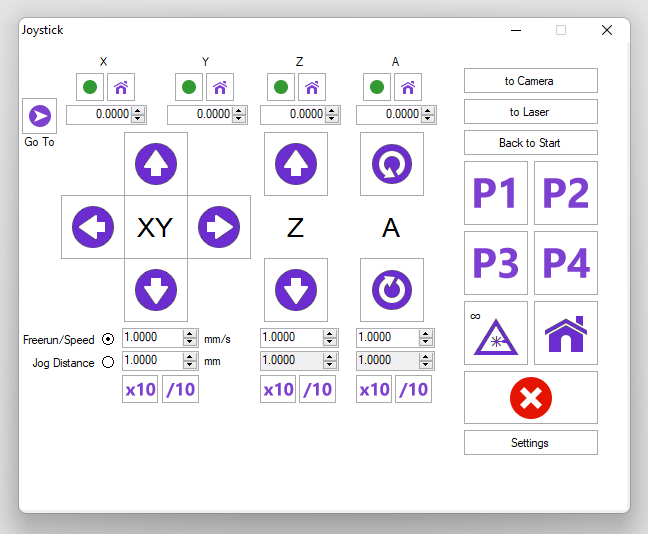Jog XY axis left with arrow

click(x=93, y=227)
